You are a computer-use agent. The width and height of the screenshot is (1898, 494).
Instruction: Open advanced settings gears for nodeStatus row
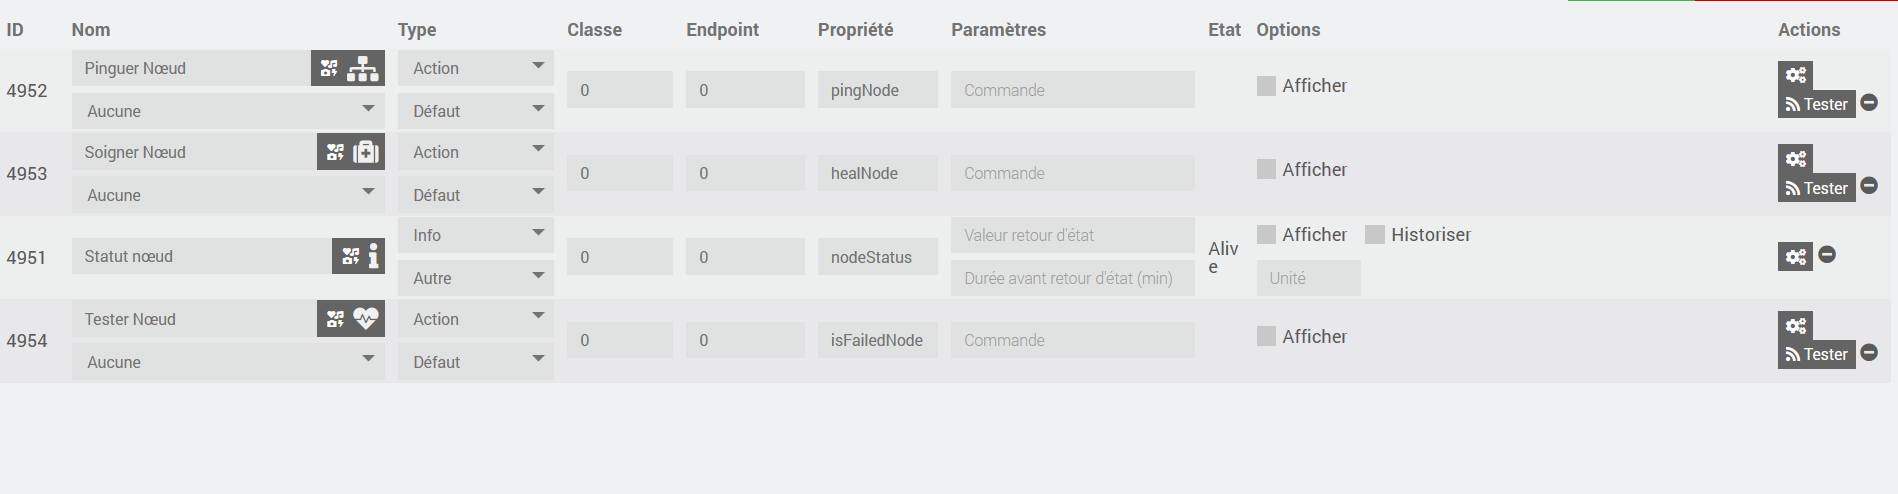point(1795,257)
